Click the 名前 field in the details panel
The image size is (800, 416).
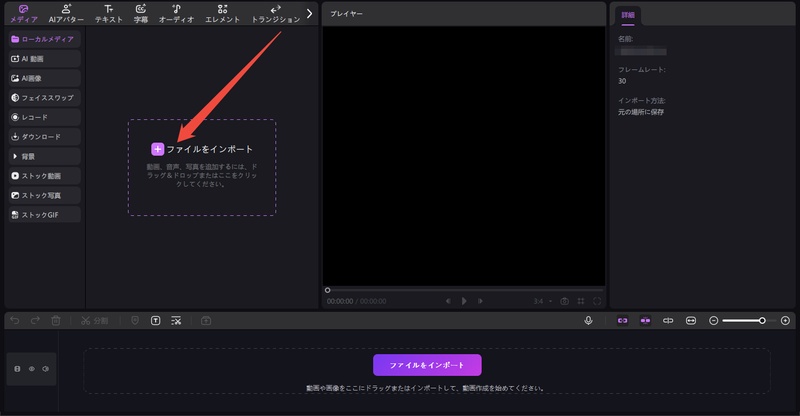click(x=641, y=52)
